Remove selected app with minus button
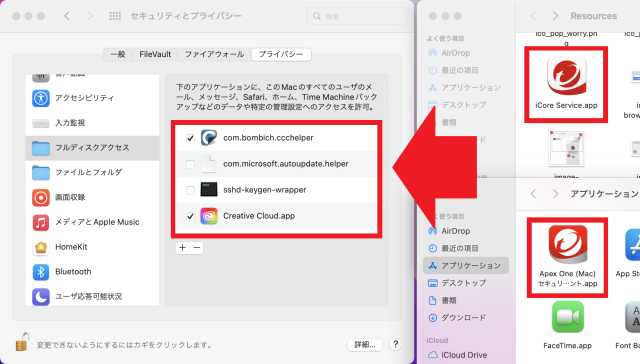The height and width of the screenshot is (364, 640). tap(197, 248)
